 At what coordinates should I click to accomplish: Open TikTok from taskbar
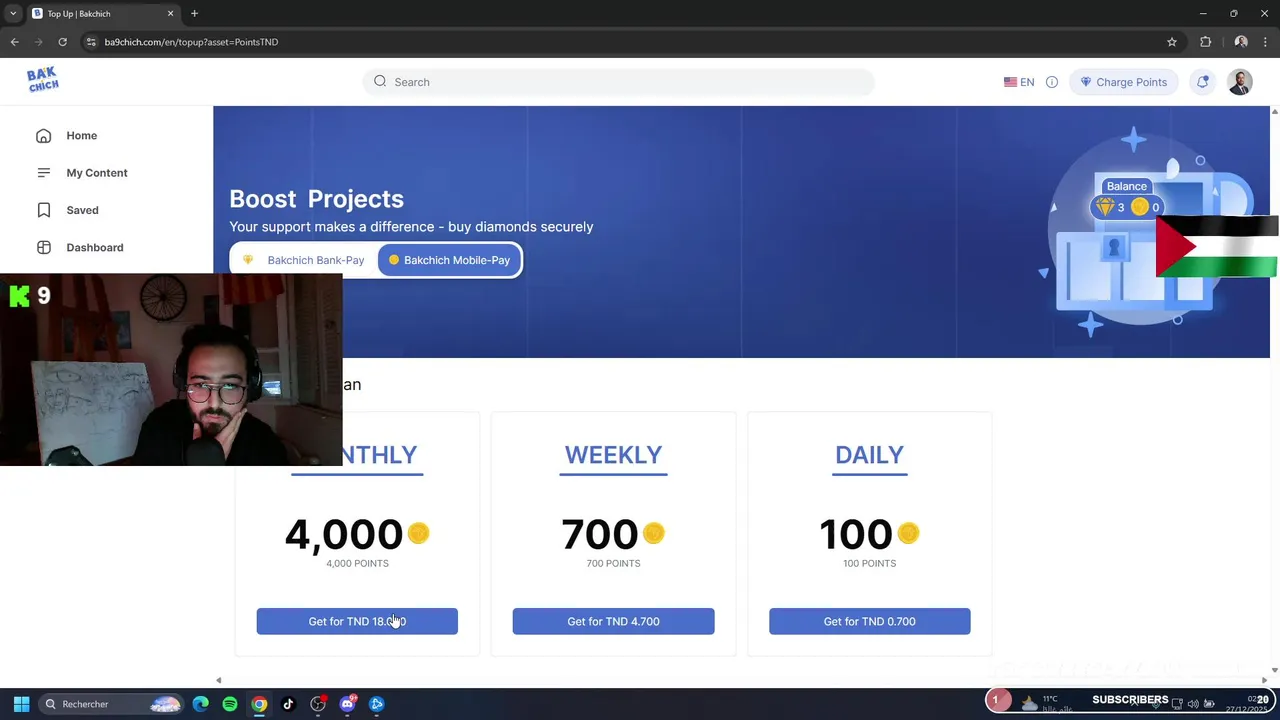tap(288, 704)
